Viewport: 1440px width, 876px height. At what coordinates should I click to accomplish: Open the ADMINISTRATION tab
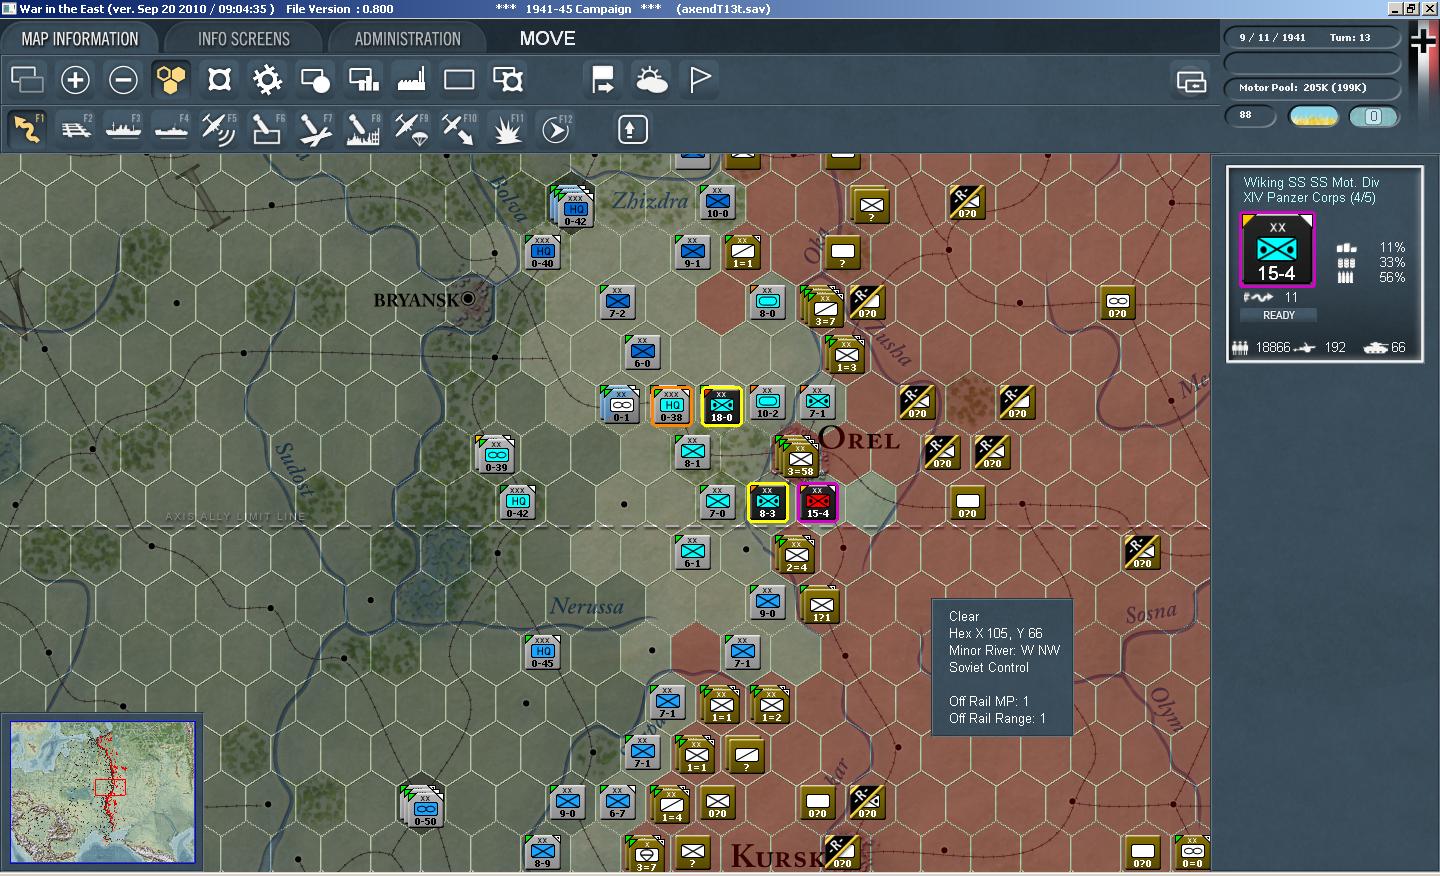coord(407,39)
